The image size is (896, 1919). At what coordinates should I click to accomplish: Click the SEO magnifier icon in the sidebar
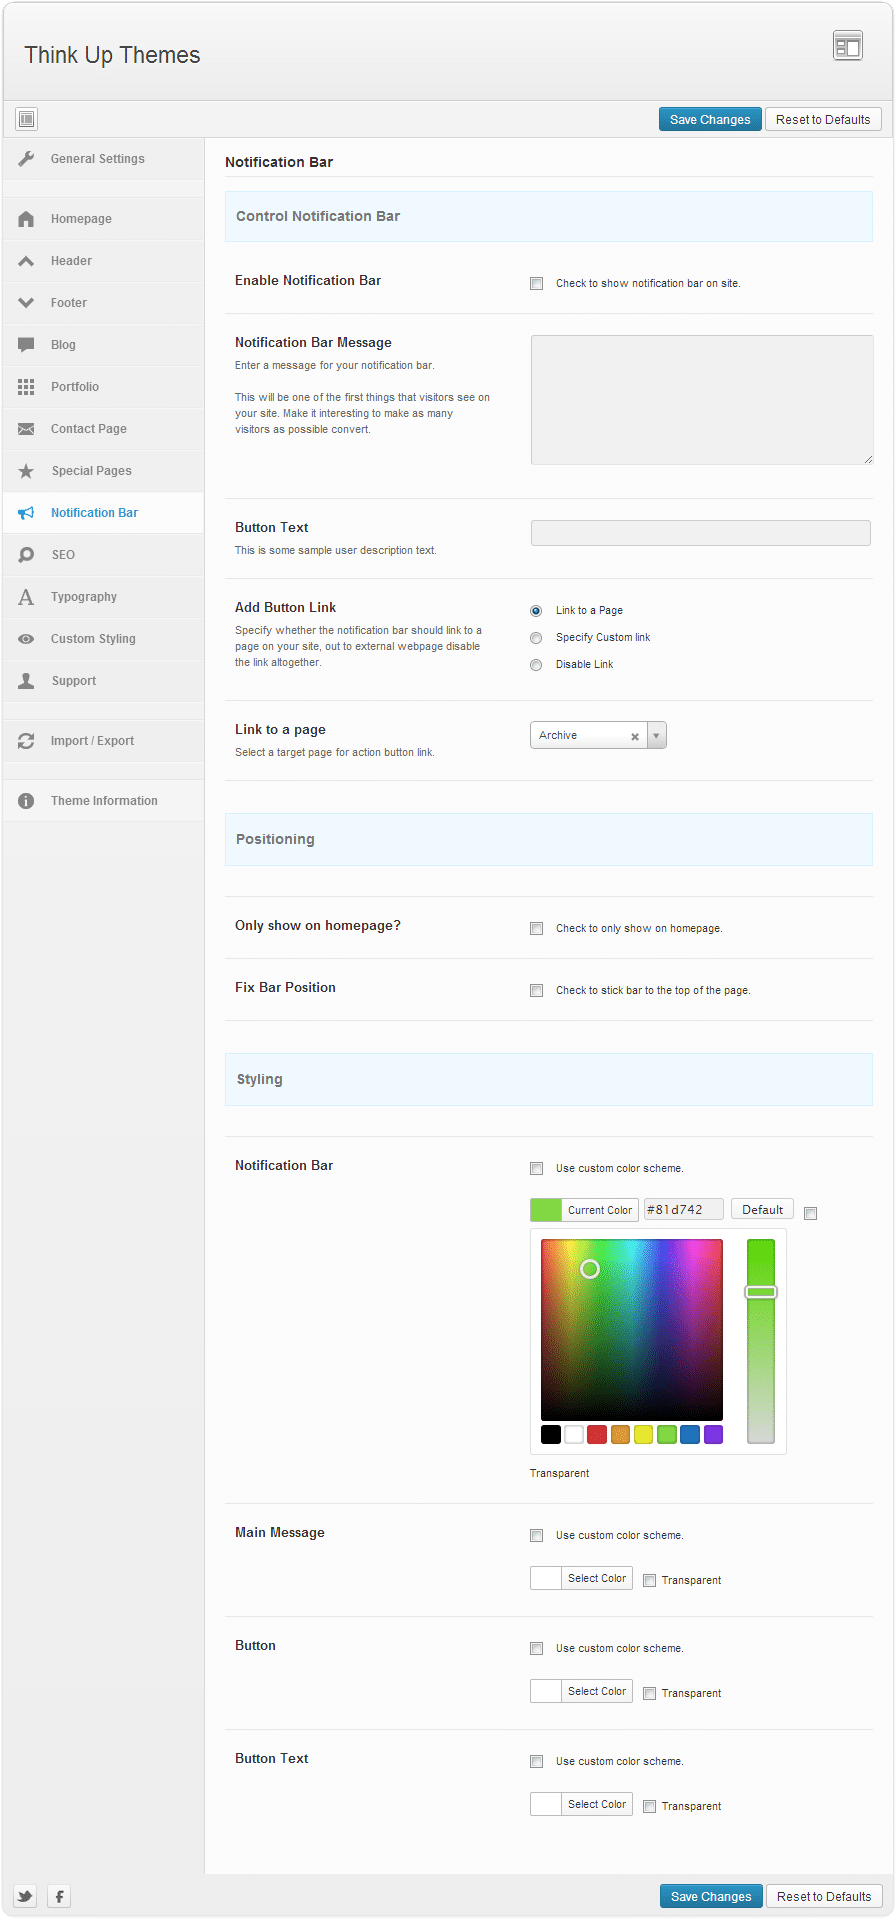tap(27, 555)
